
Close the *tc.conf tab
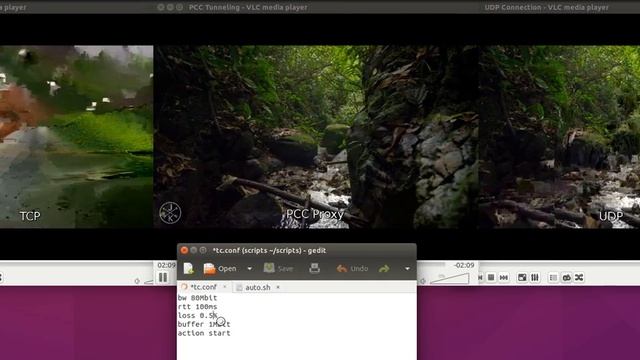tap(224, 287)
